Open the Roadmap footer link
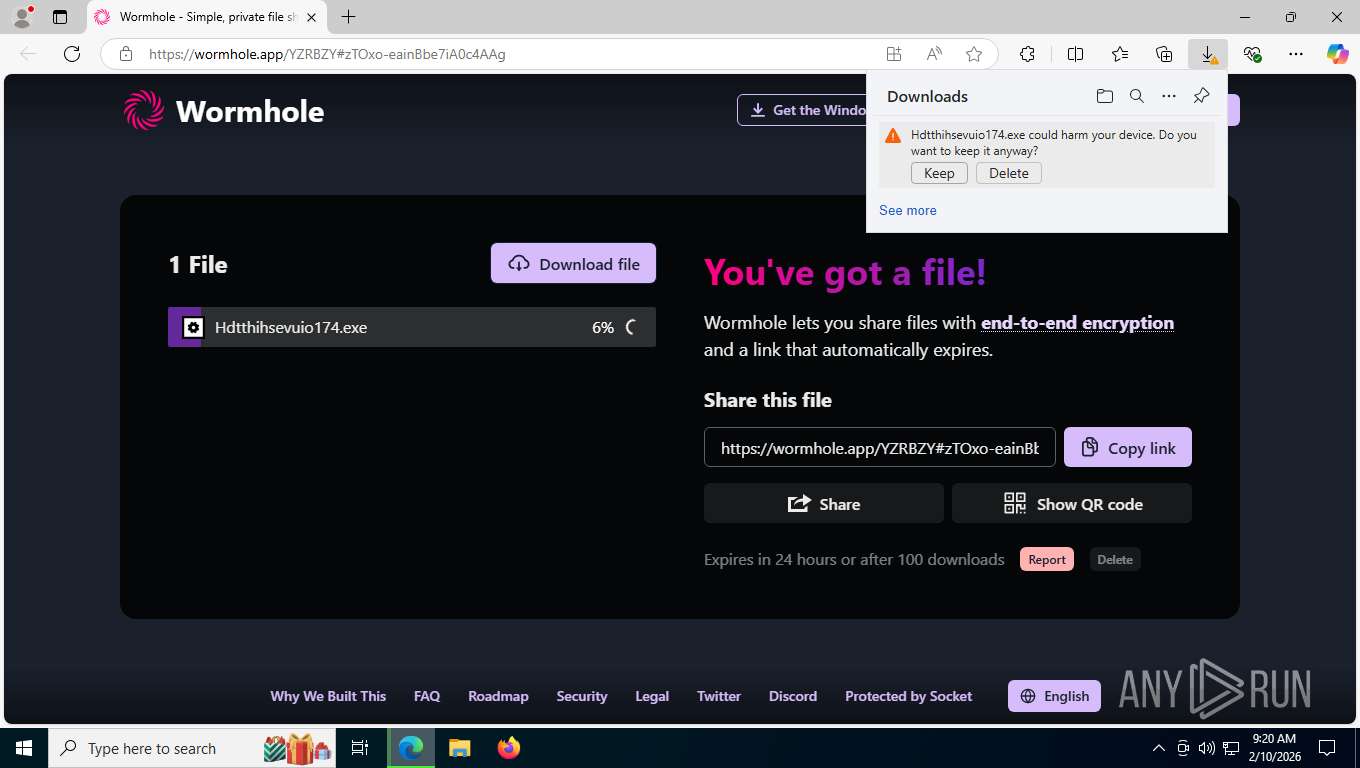The height and width of the screenshot is (768, 1360). [x=498, y=696]
